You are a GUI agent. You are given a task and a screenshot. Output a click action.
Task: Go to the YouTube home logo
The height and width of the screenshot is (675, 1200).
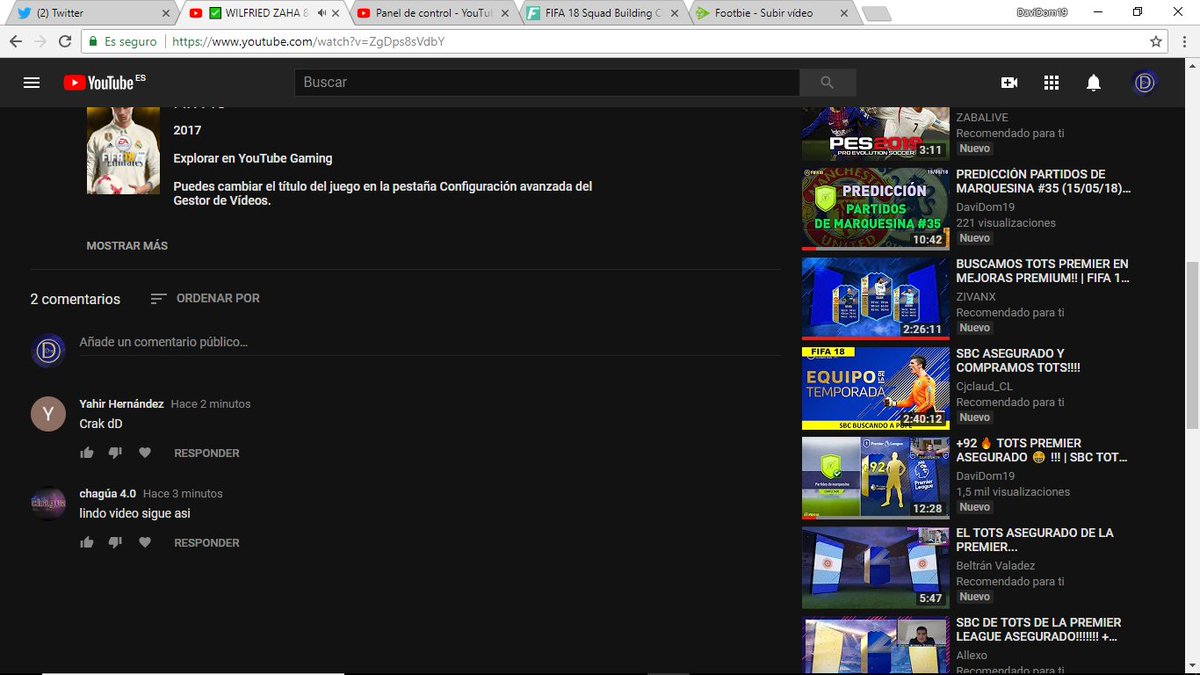point(104,83)
